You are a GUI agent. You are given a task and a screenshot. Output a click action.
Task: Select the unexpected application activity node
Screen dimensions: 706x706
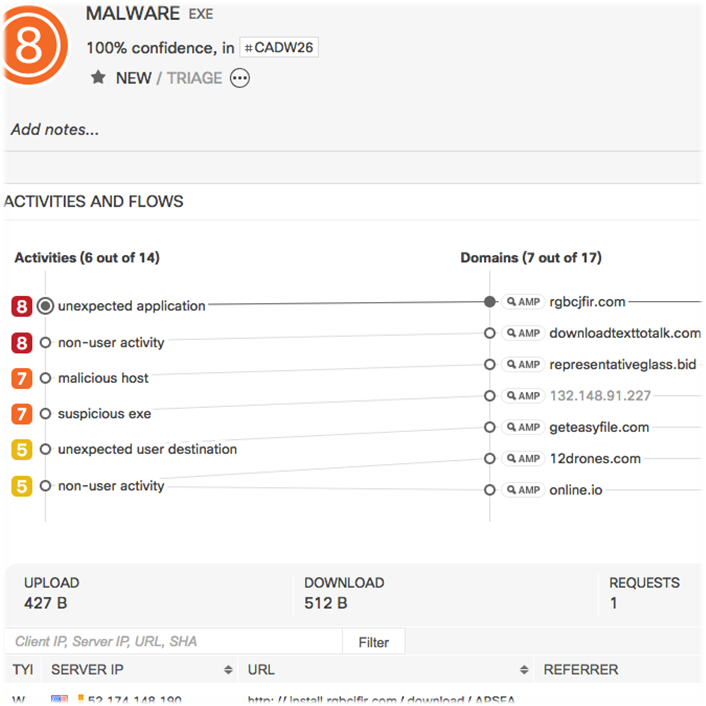tap(45, 307)
